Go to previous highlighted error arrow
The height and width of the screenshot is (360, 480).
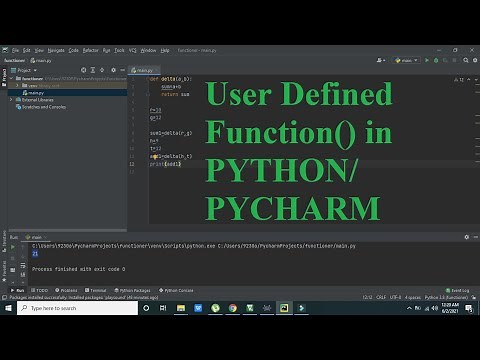click(469, 80)
